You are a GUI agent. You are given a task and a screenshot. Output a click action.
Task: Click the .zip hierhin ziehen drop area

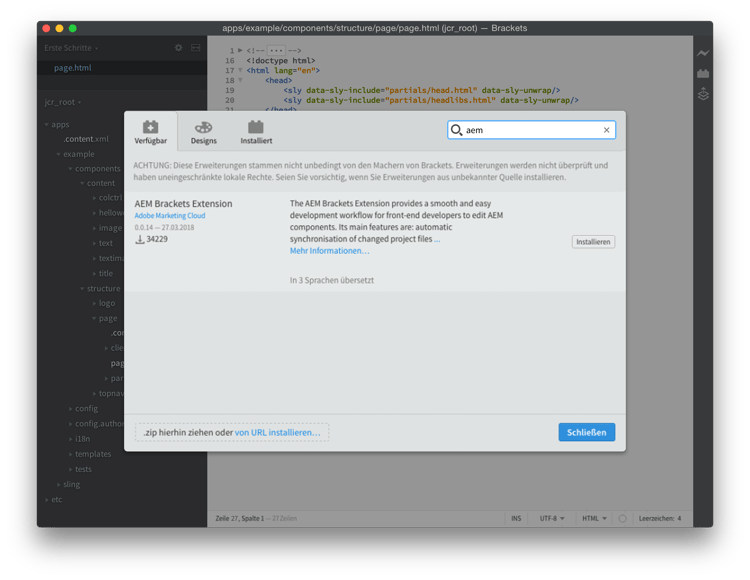pyautogui.click(x=232, y=432)
